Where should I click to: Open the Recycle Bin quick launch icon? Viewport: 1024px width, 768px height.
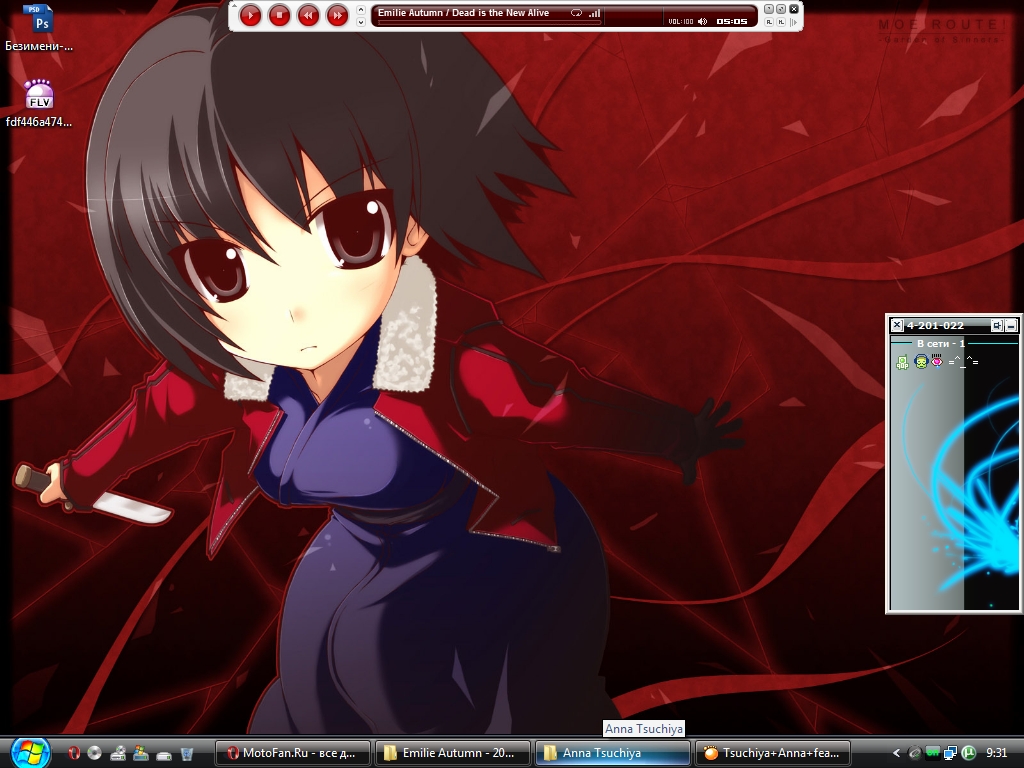click(186, 754)
